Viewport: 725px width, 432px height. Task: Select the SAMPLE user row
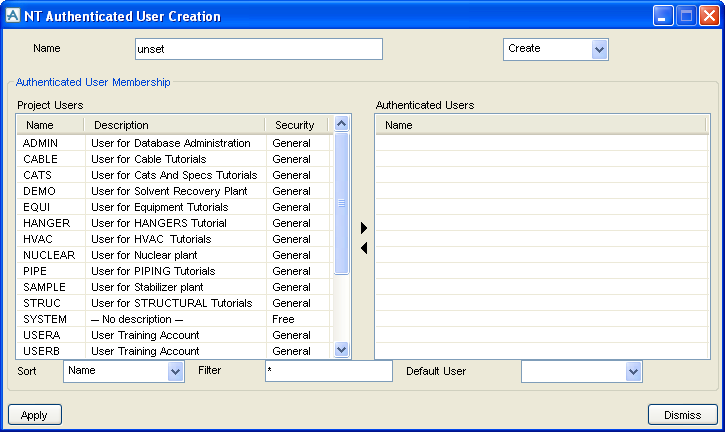point(175,287)
